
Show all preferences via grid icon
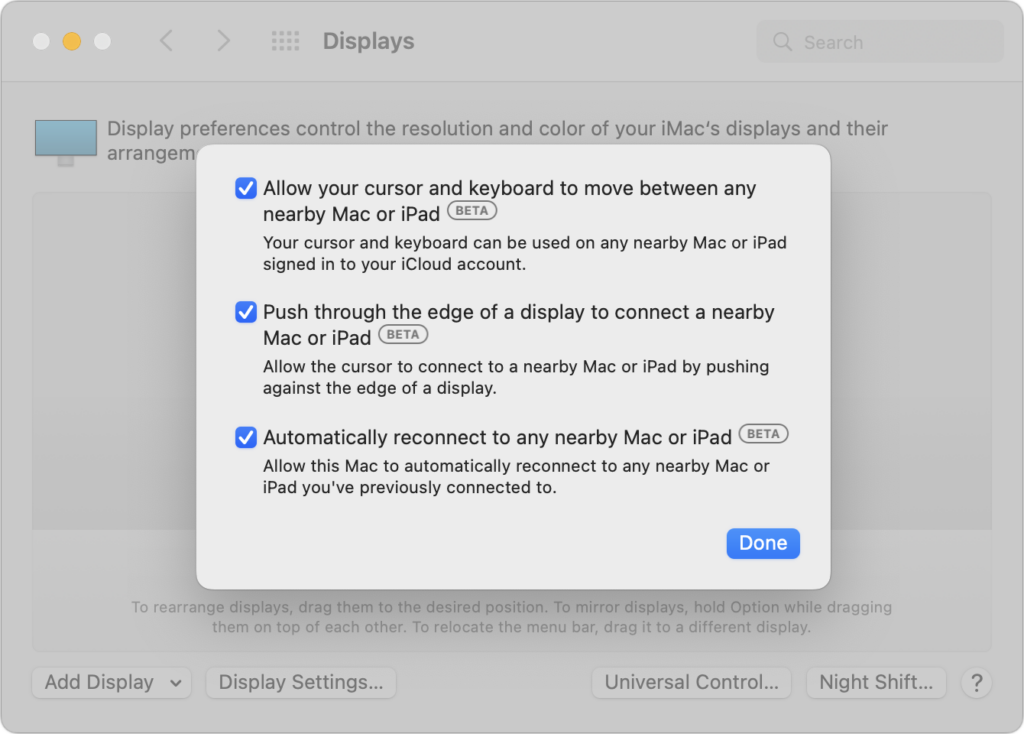pyautogui.click(x=285, y=41)
